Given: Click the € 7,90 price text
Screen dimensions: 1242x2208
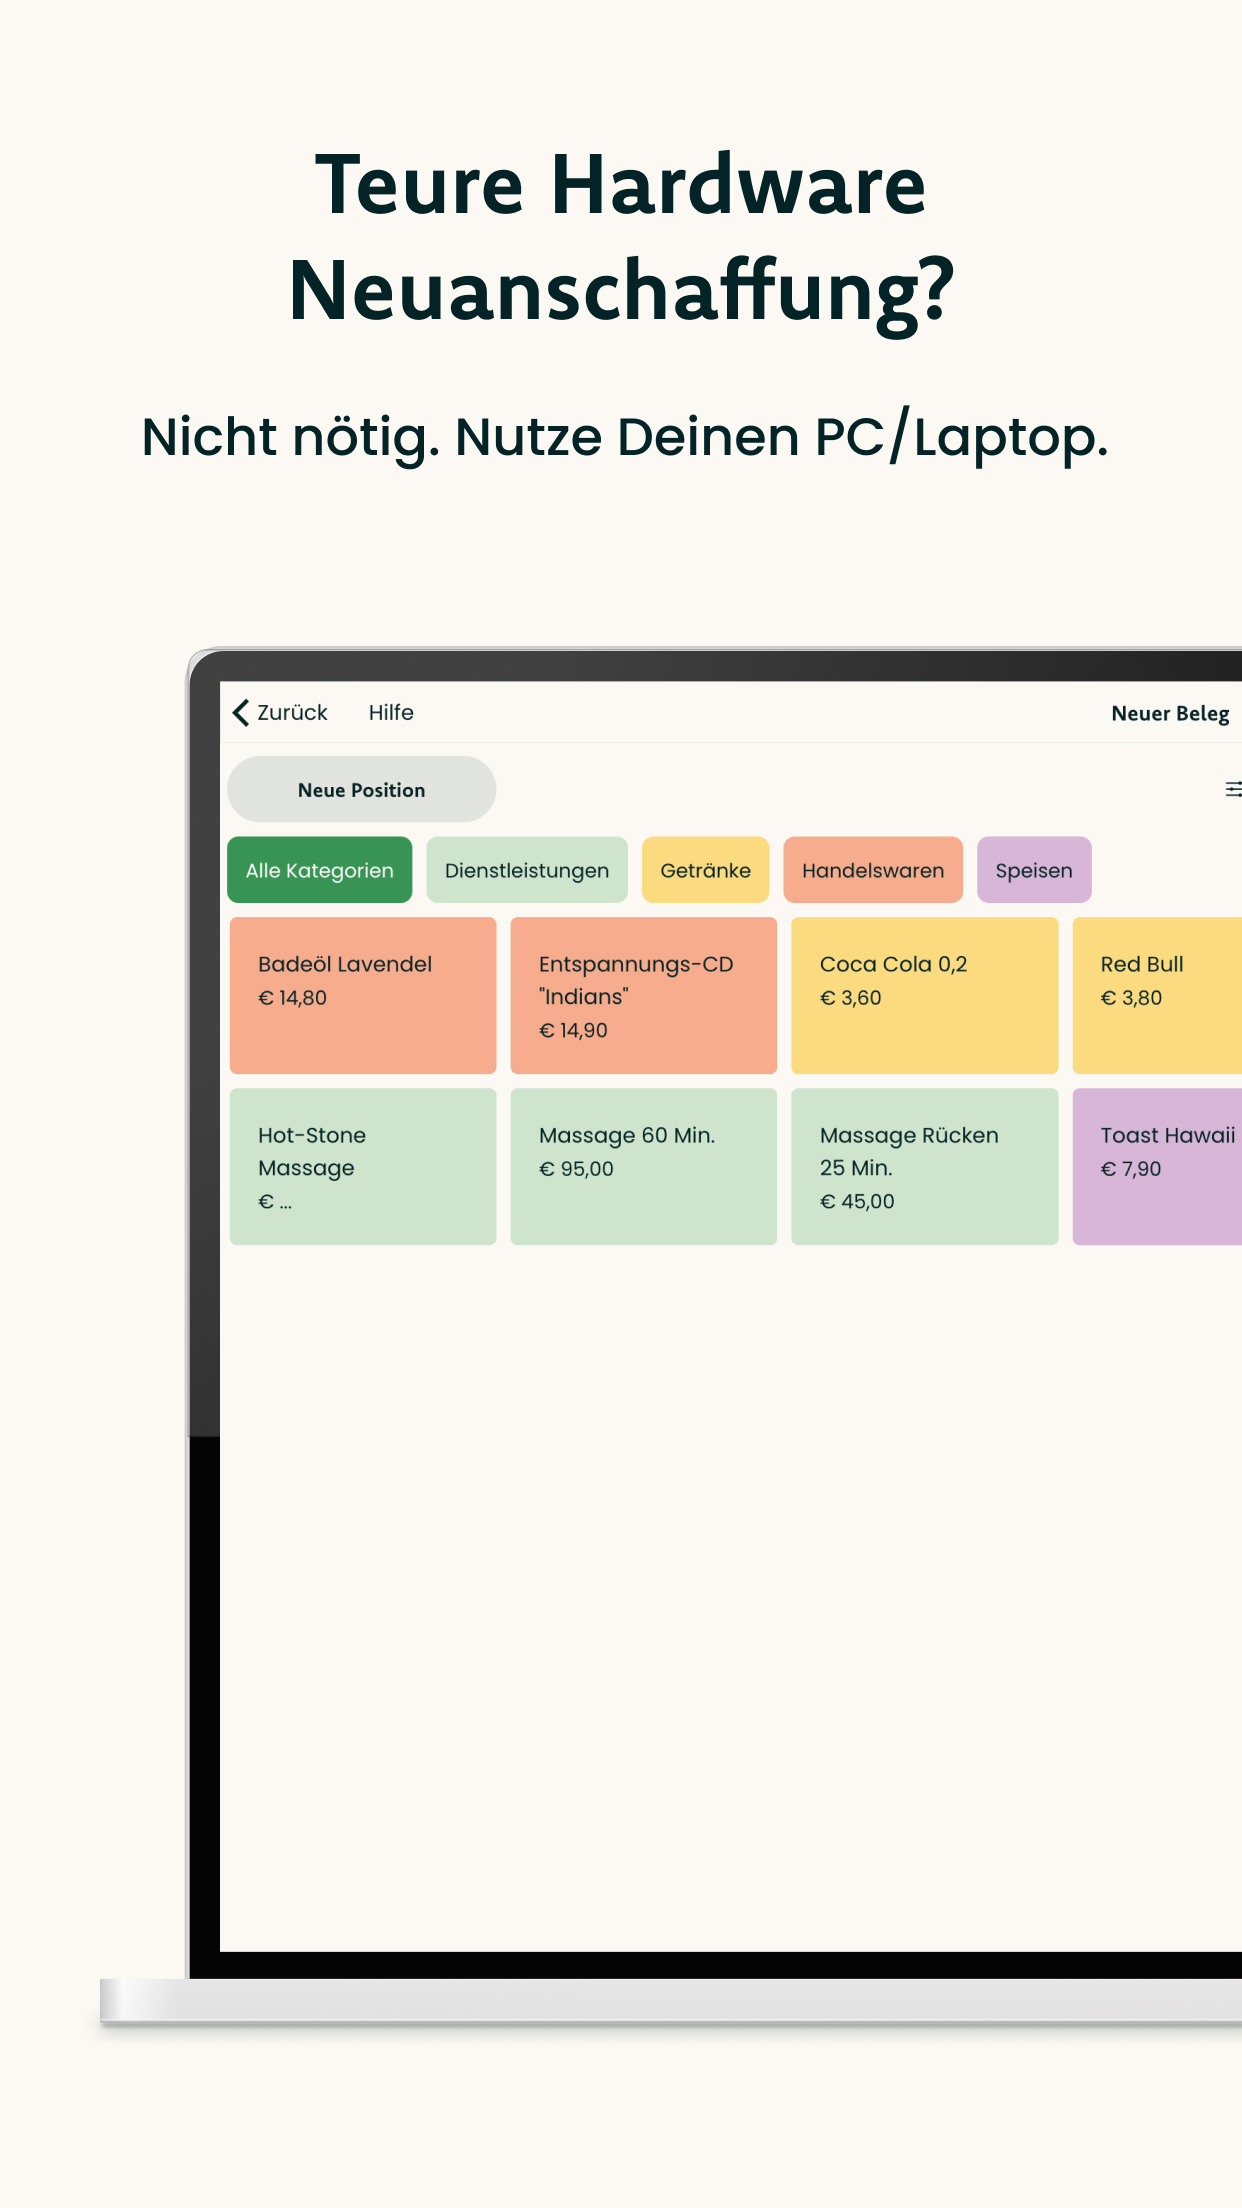Looking at the screenshot, I should tap(1131, 1168).
